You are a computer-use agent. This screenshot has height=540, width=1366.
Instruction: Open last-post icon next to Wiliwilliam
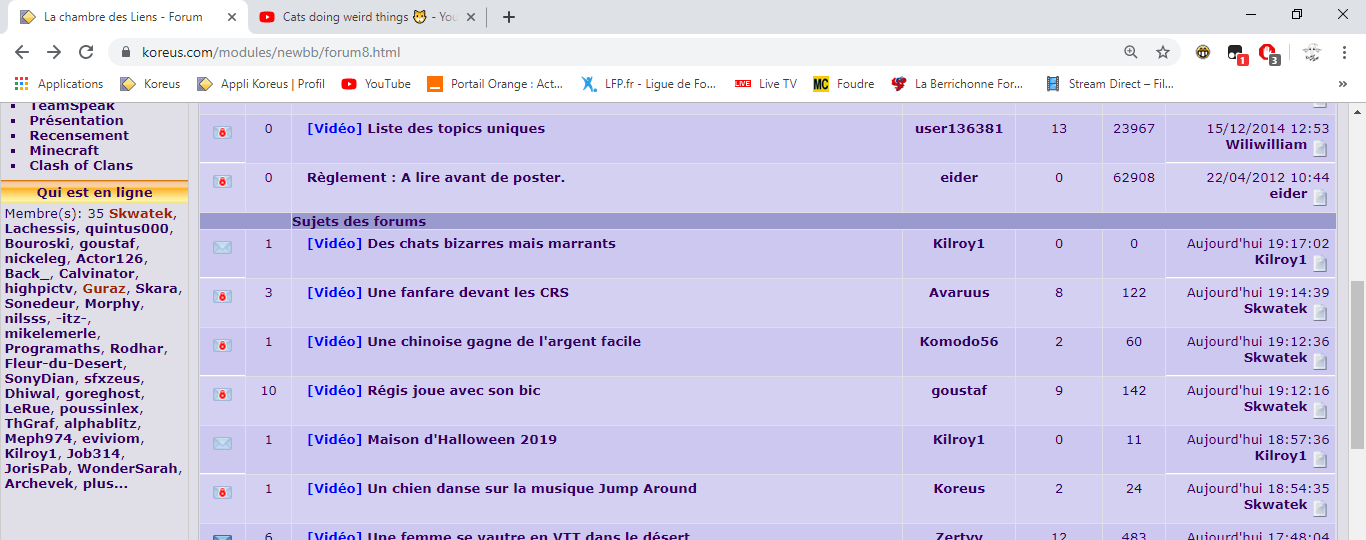coord(1320,149)
